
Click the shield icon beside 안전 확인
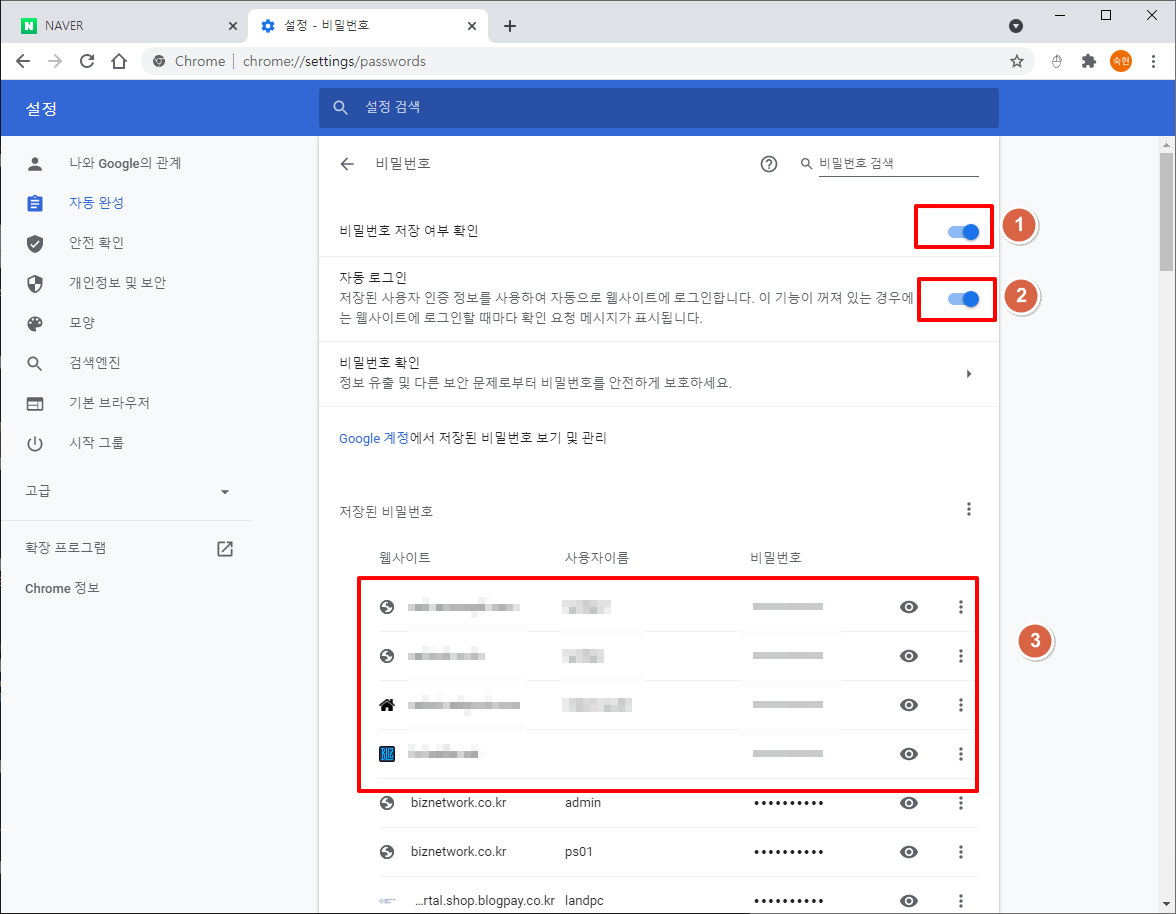[35, 244]
